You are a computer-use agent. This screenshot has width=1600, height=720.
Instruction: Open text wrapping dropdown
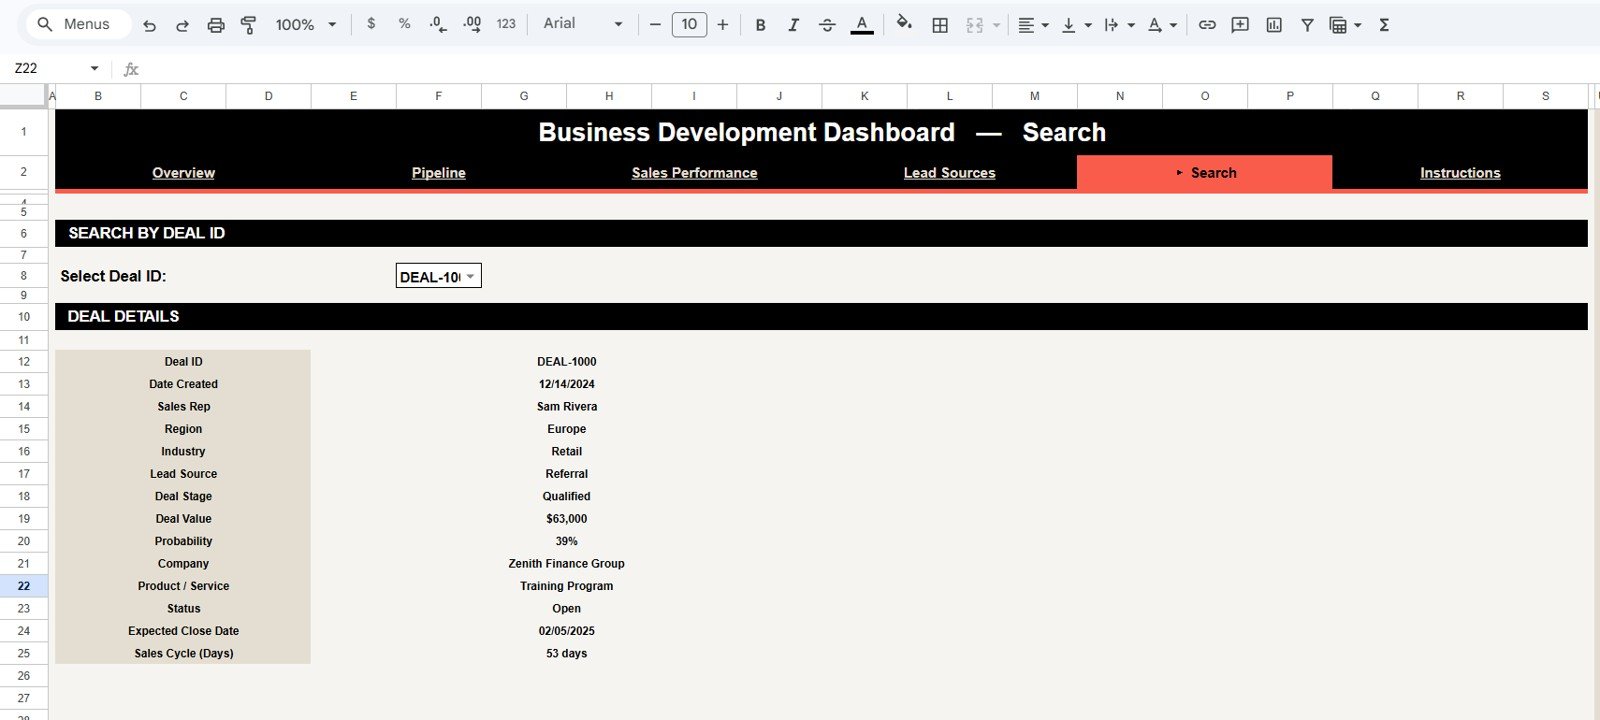pyautogui.click(x=1119, y=25)
